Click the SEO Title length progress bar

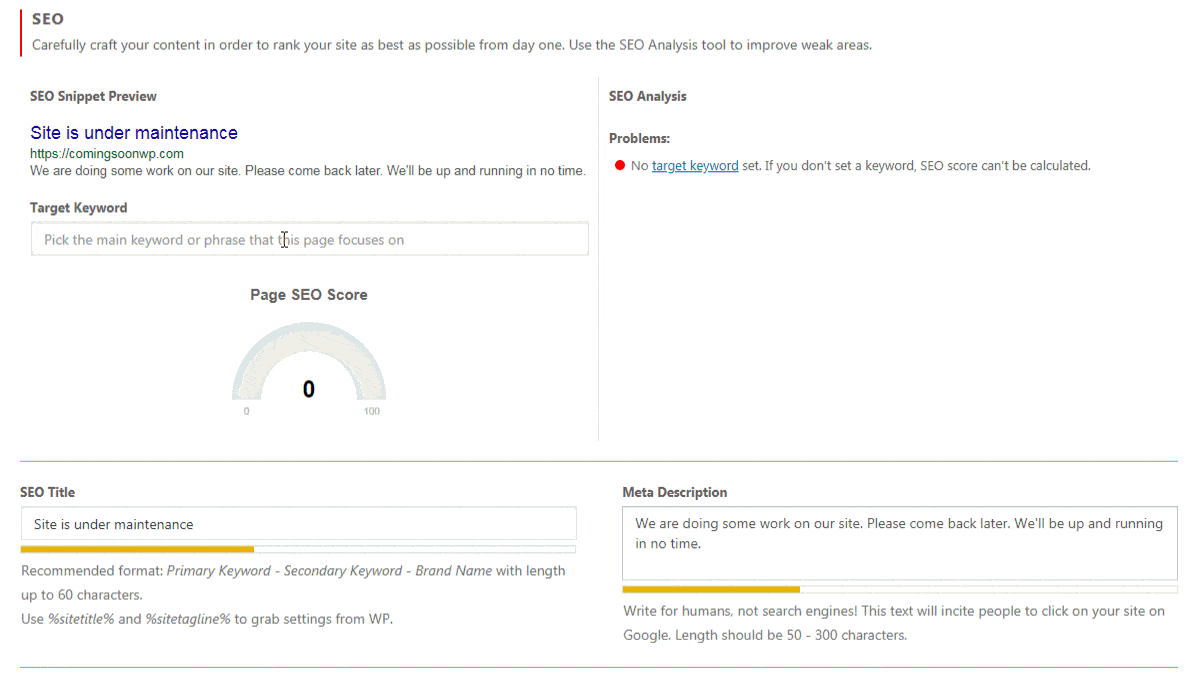pos(298,549)
